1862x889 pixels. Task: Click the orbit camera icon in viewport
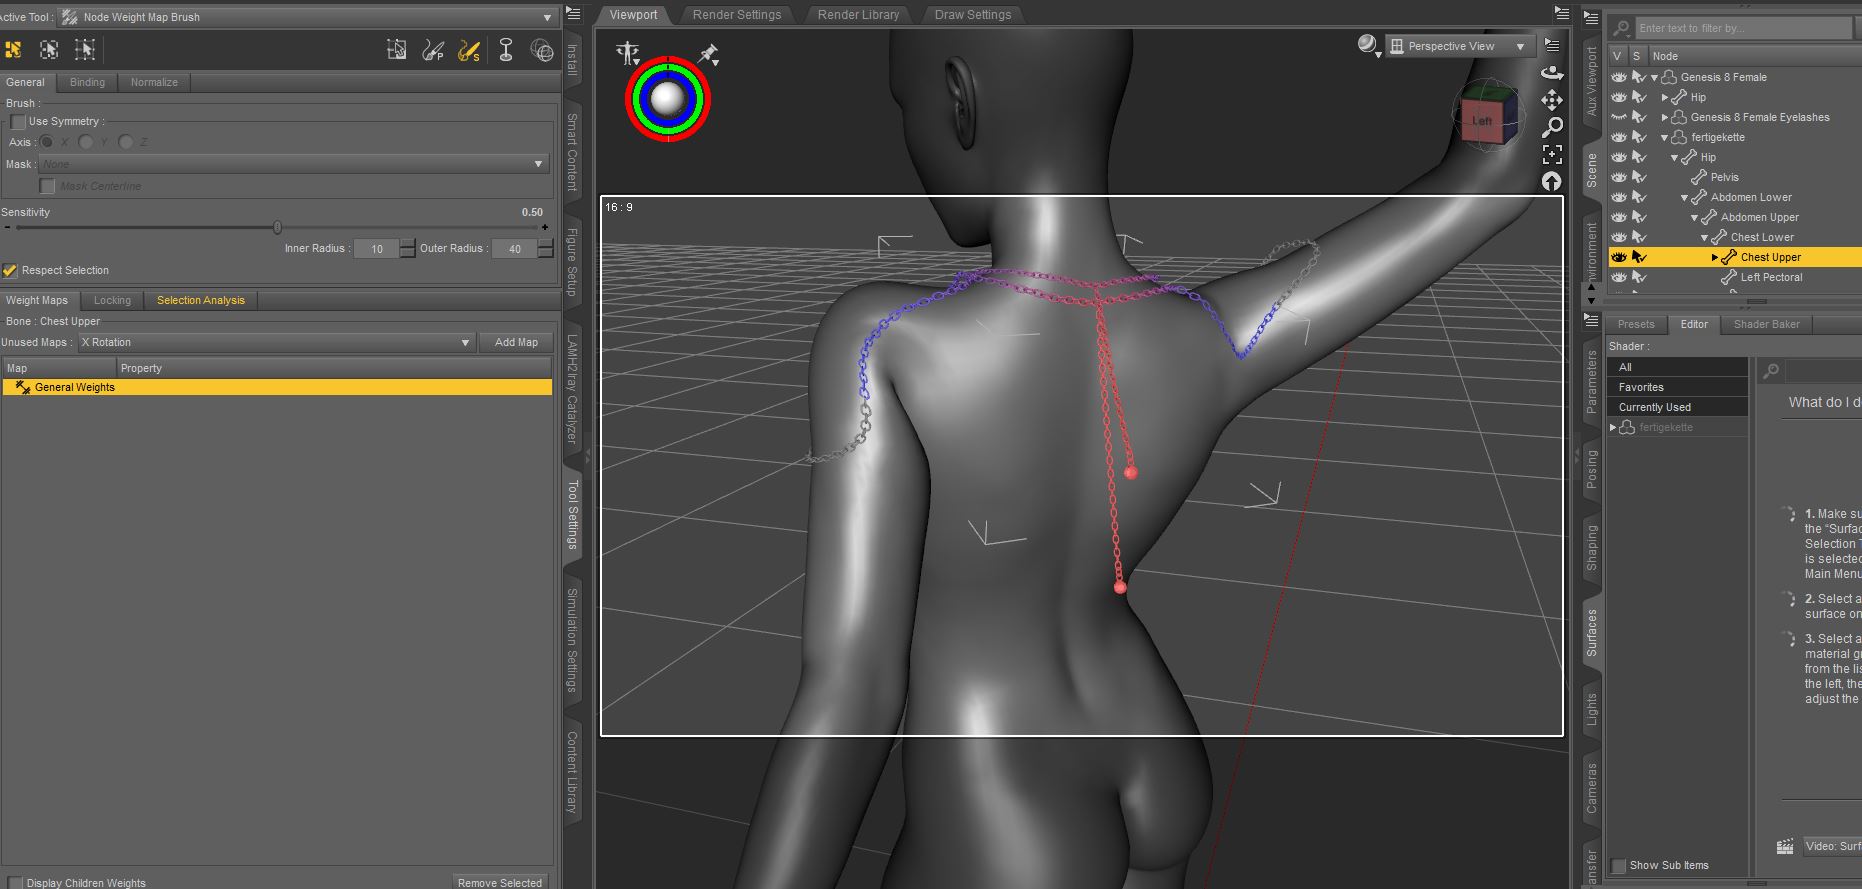pos(1552,73)
